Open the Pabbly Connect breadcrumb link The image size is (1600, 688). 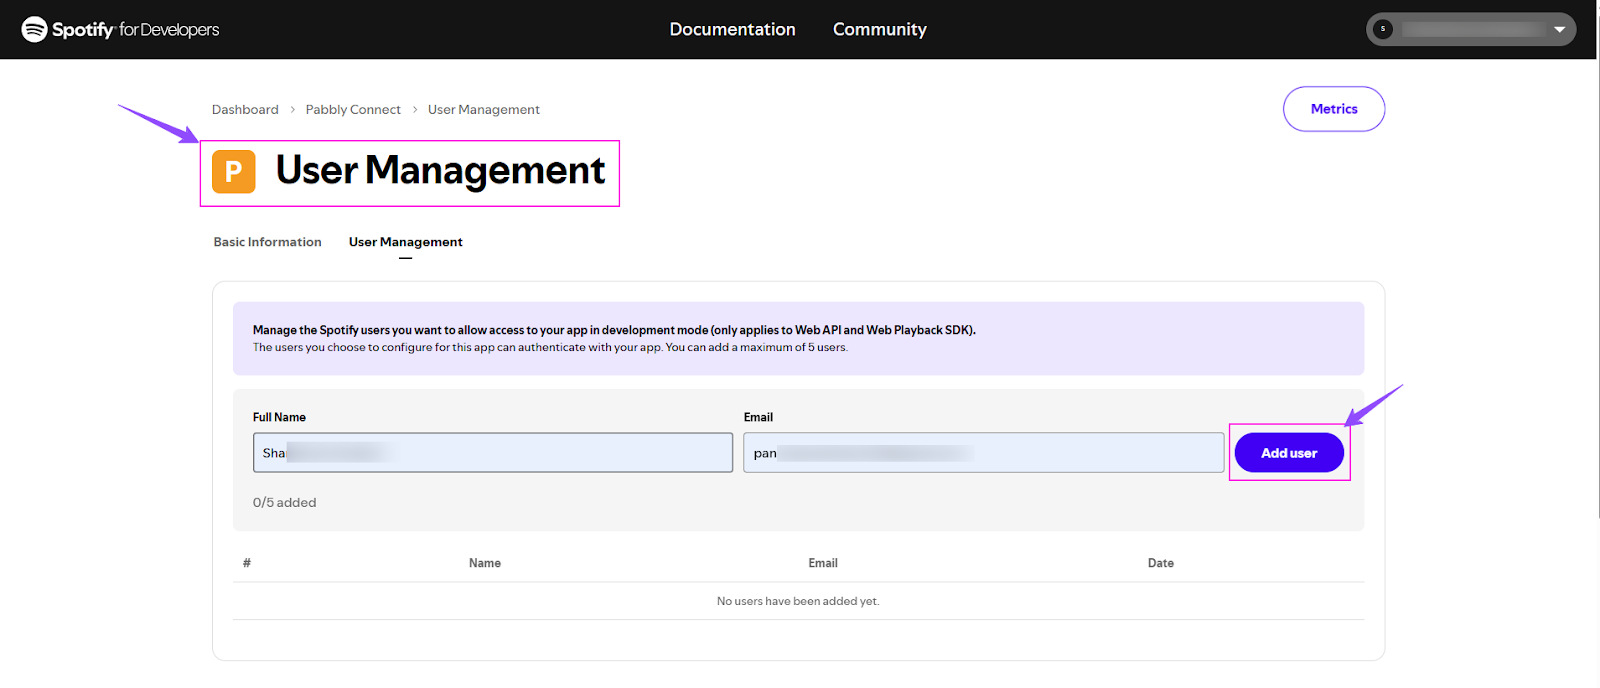tap(353, 110)
